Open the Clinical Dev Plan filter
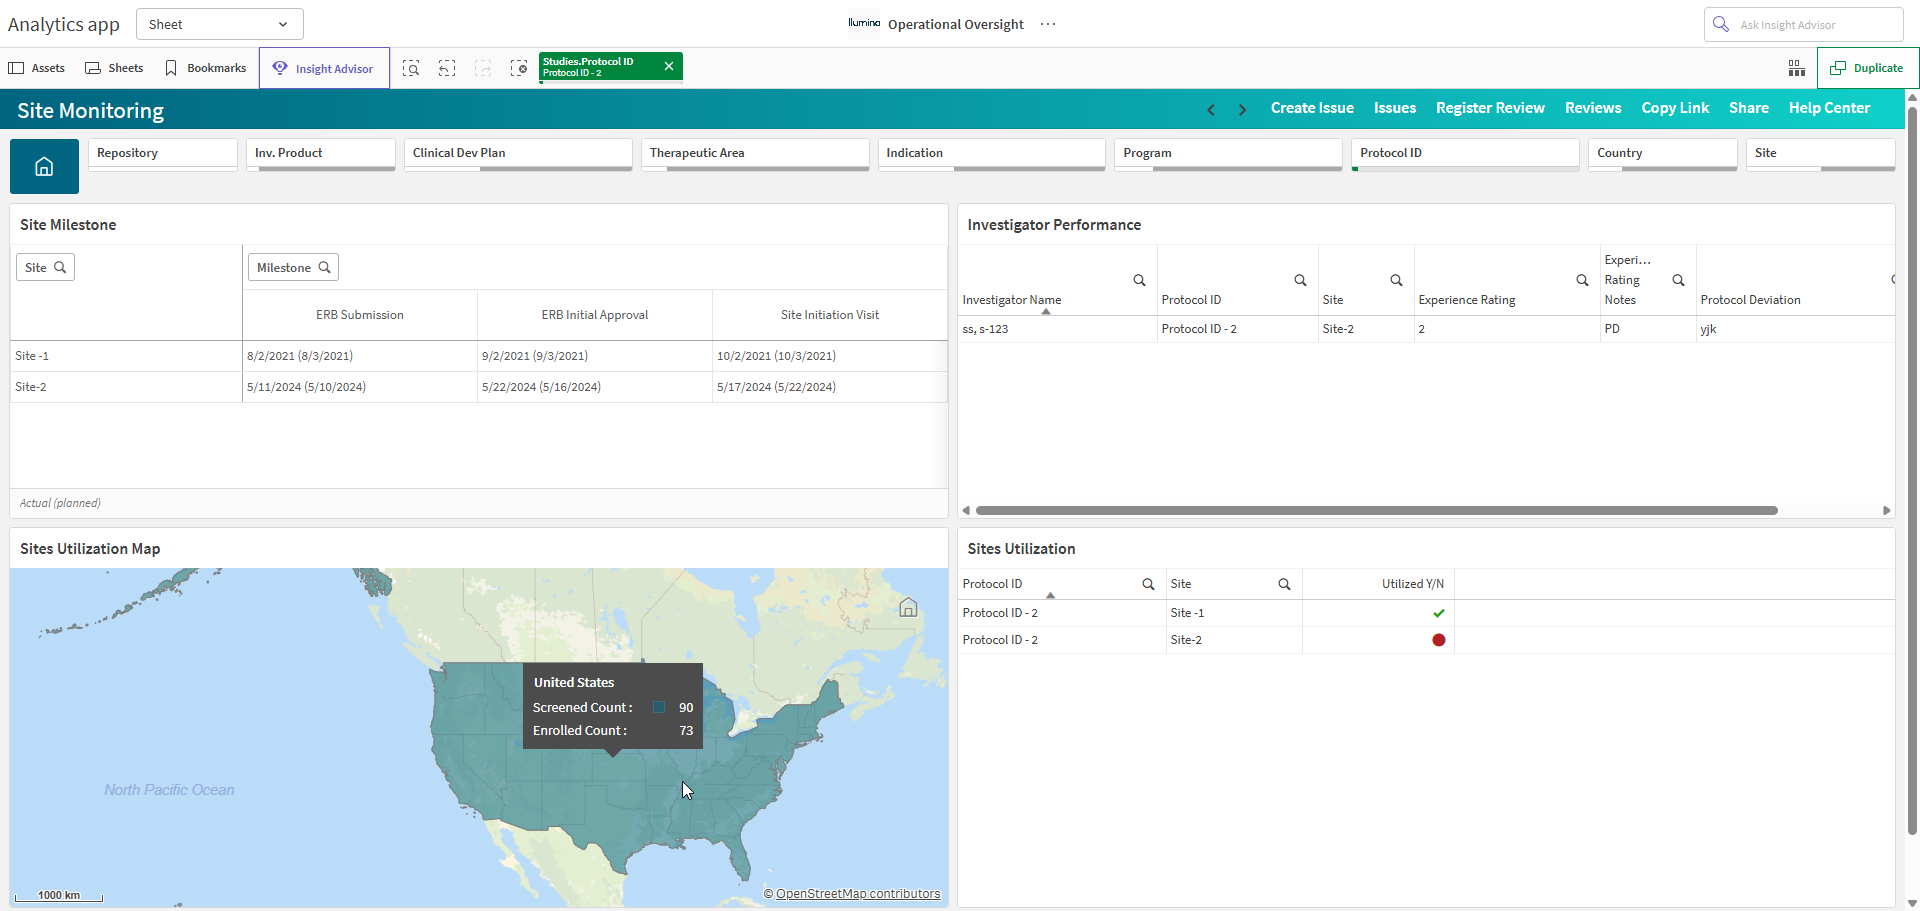 pyautogui.click(x=518, y=154)
